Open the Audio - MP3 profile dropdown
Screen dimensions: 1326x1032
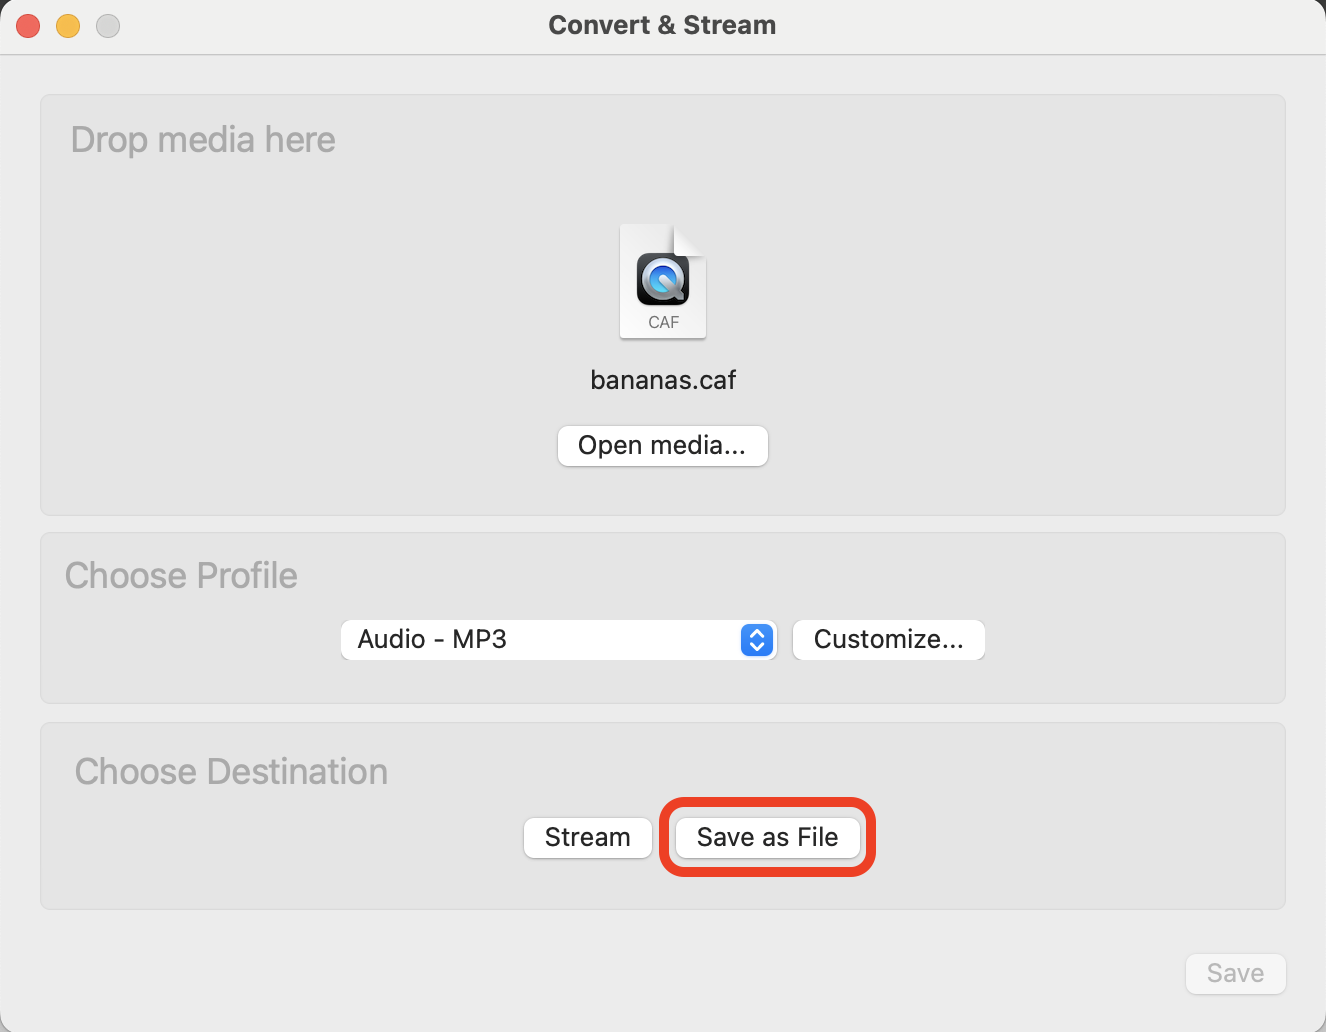559,639
